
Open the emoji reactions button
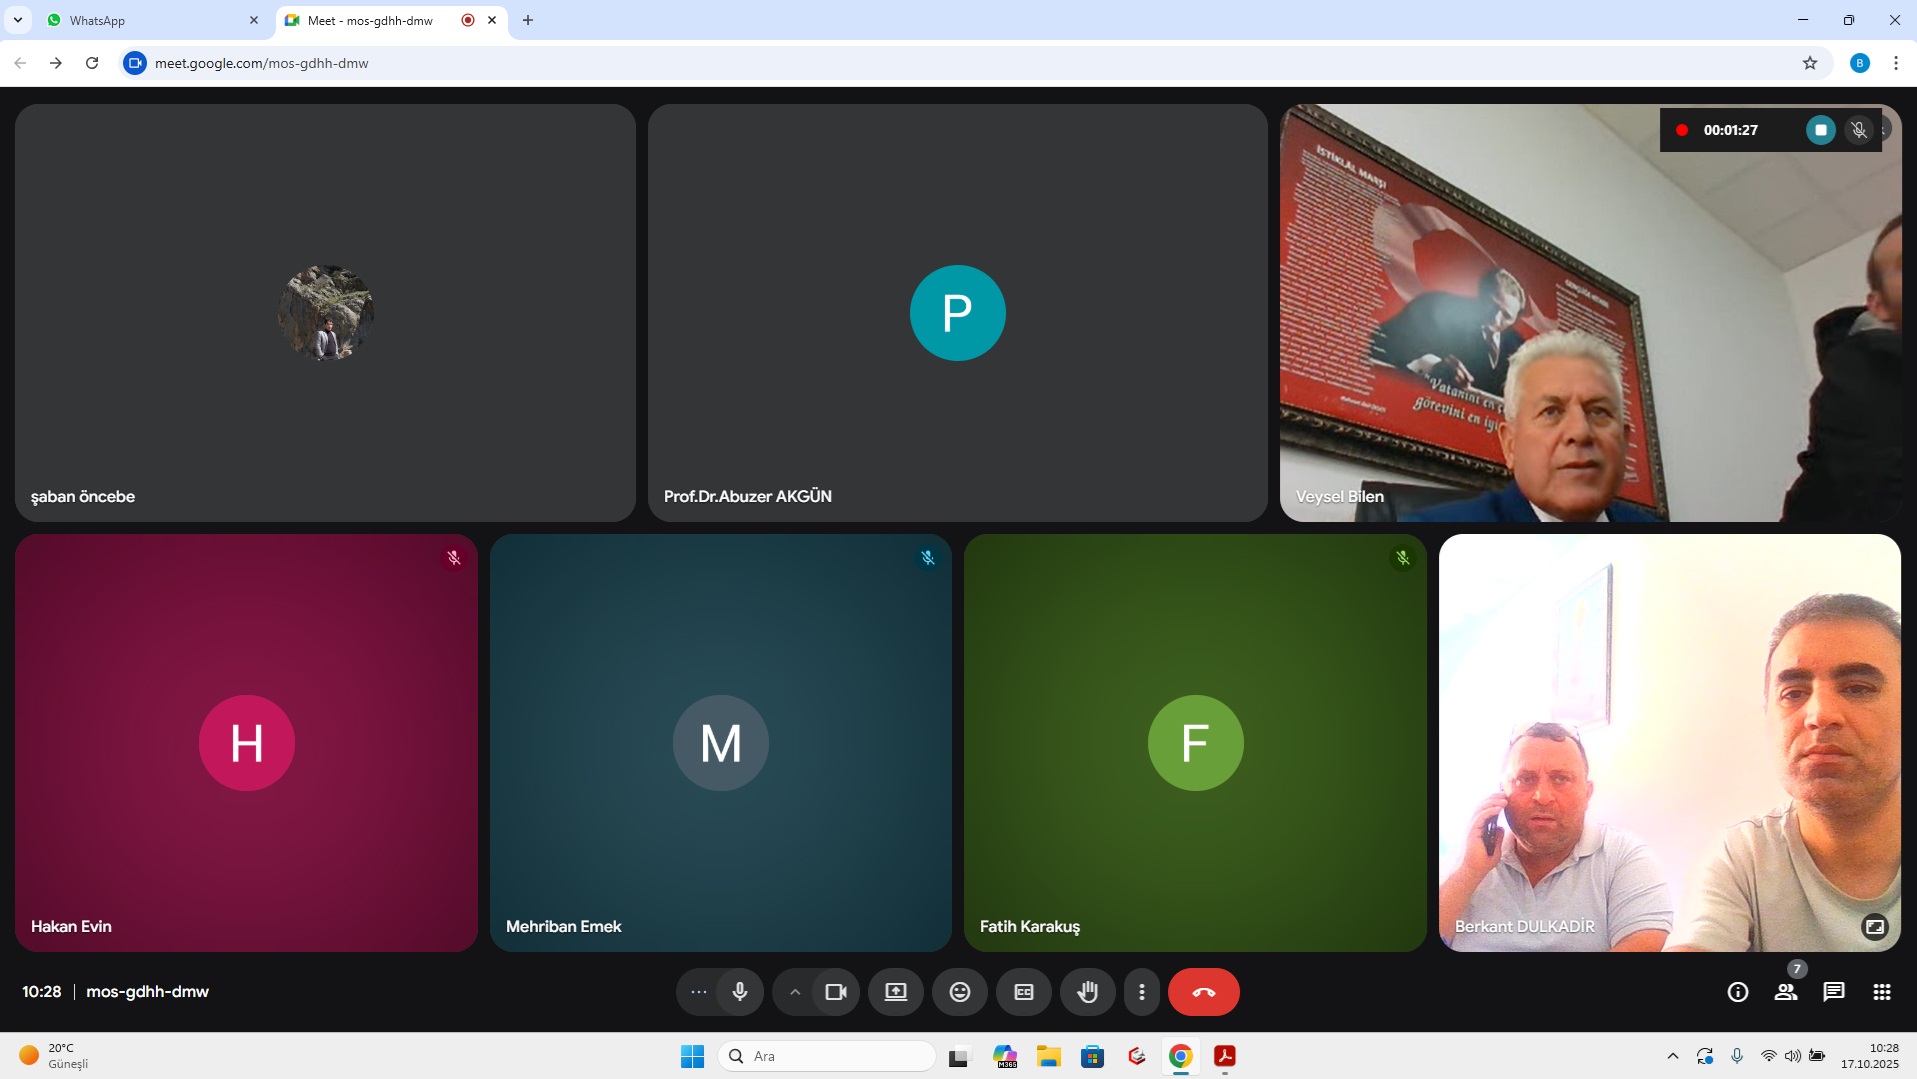coord(960,992)
